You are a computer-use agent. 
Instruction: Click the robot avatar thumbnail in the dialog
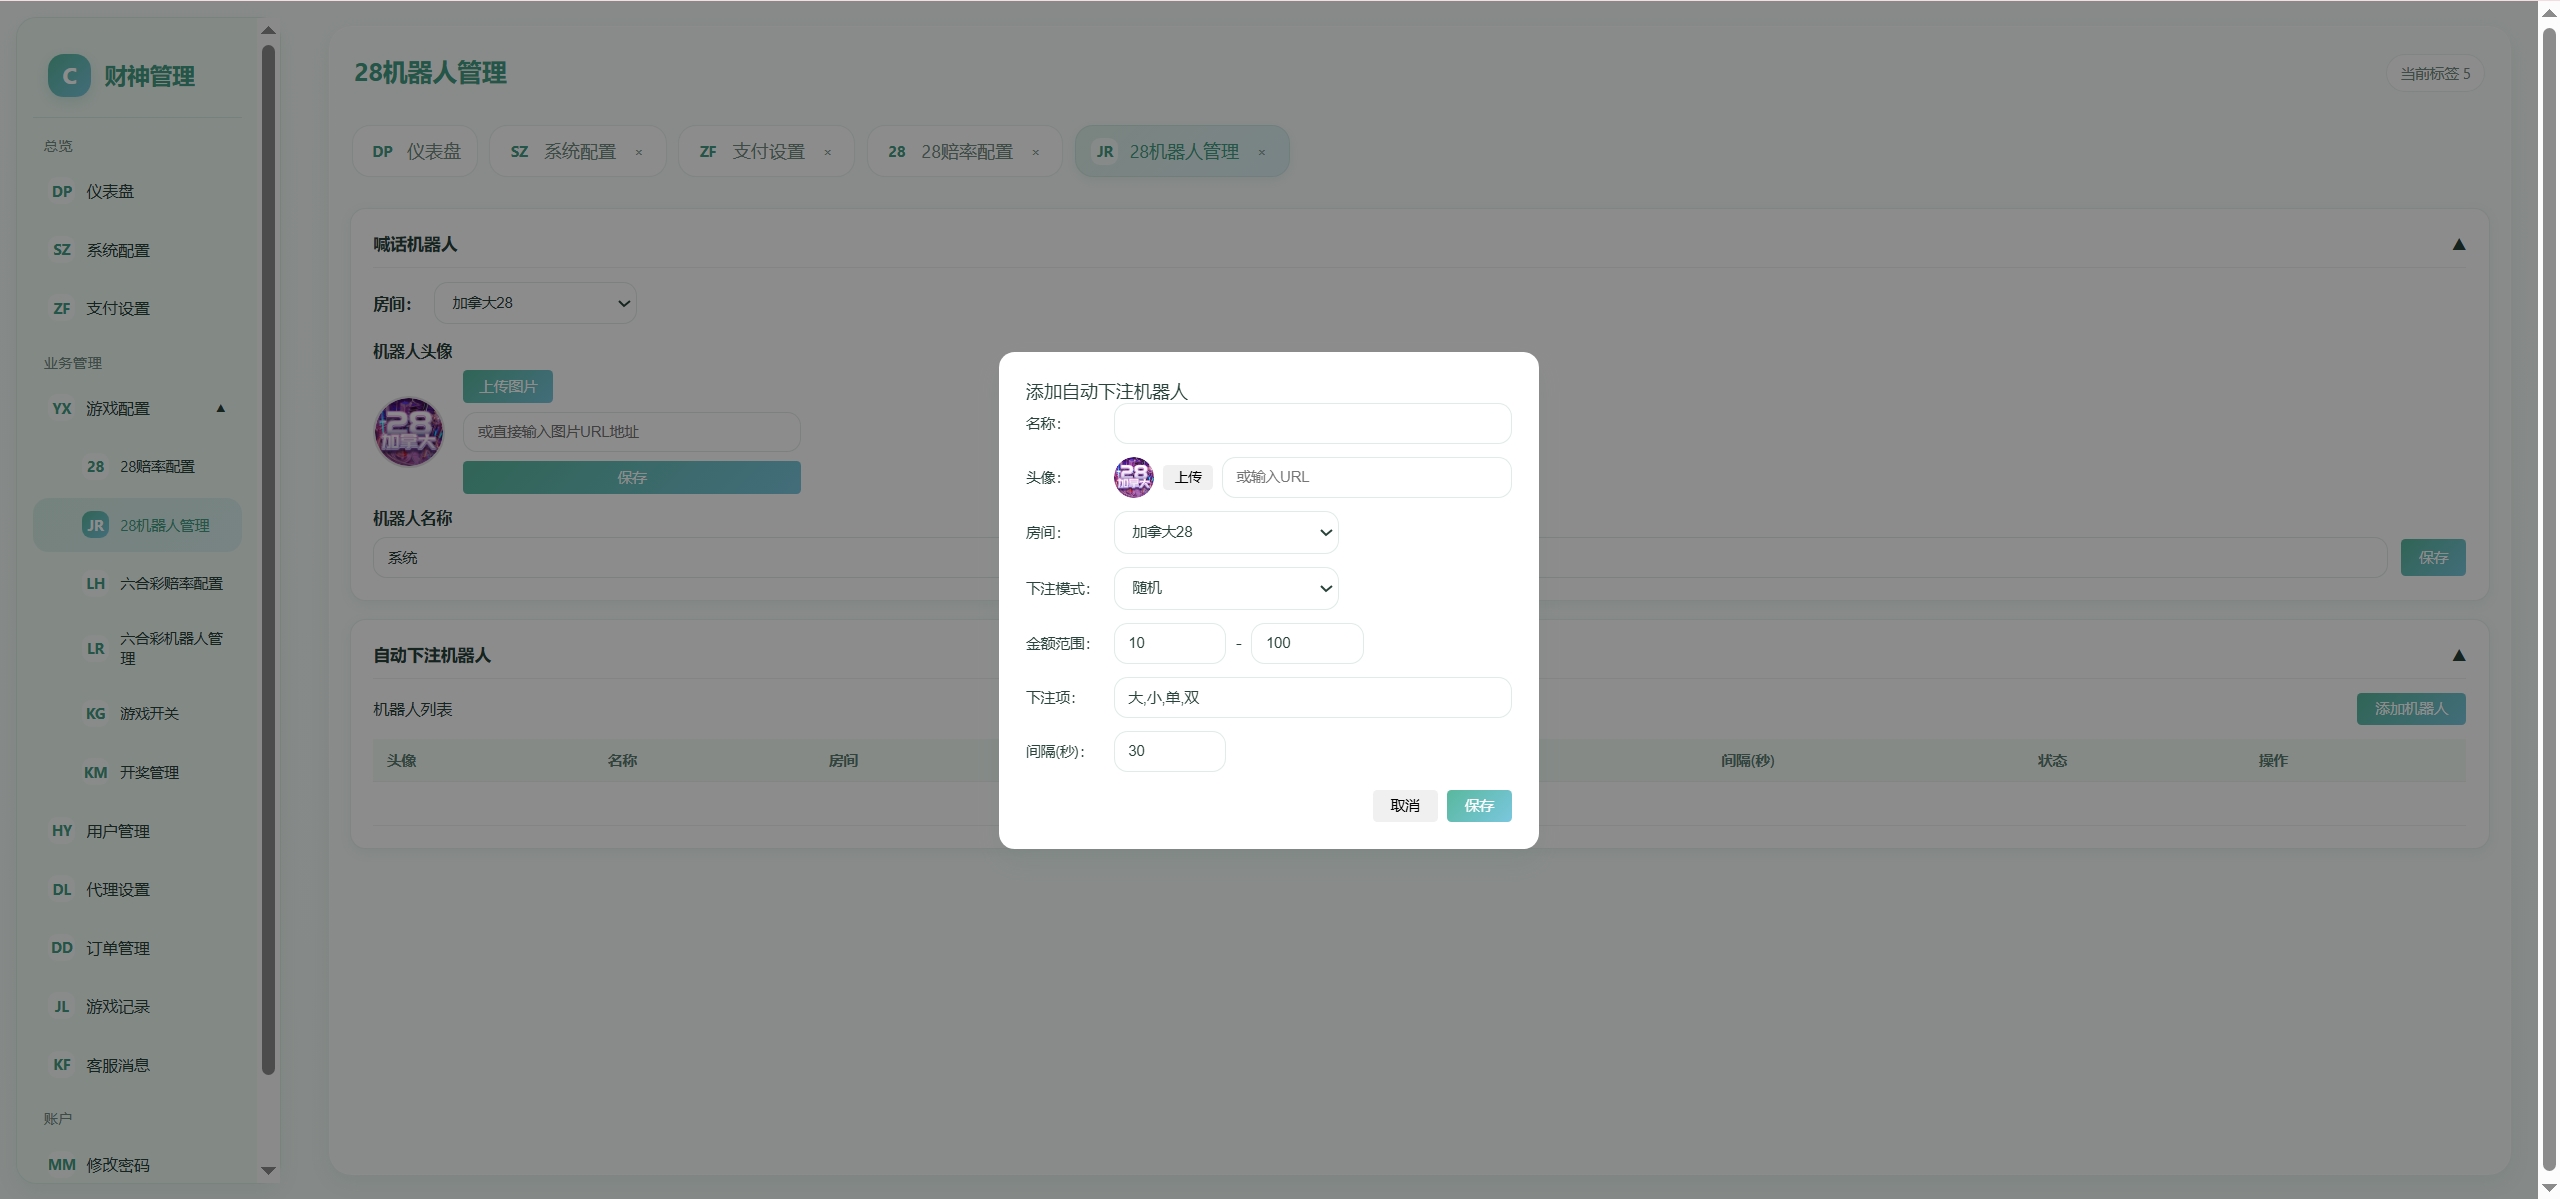[1133, 477]
